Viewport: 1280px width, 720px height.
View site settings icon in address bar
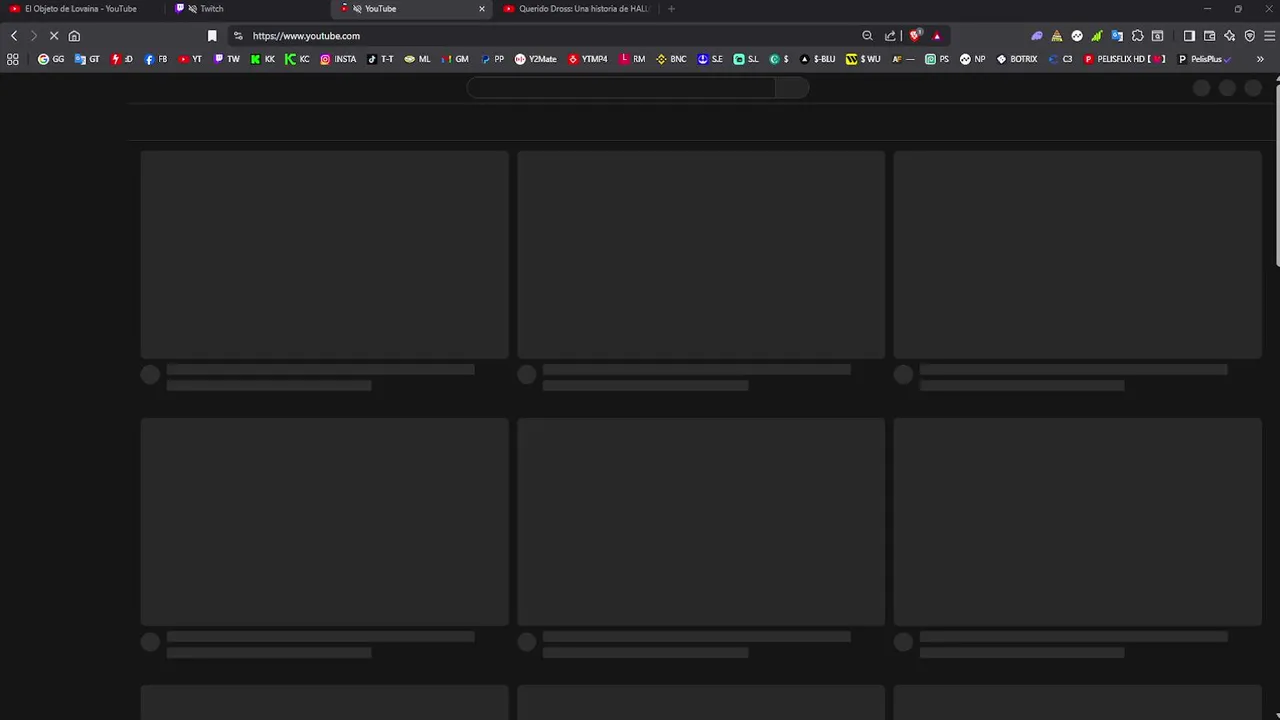point(238,36)
